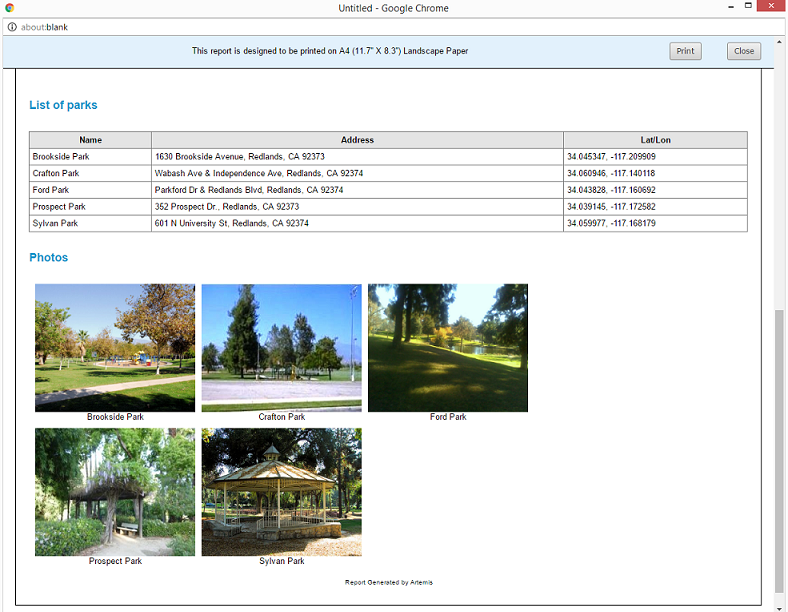Click address Wabash Ave & Independence Ave
This screenshot has height=612, width=788.
(259, 173)
